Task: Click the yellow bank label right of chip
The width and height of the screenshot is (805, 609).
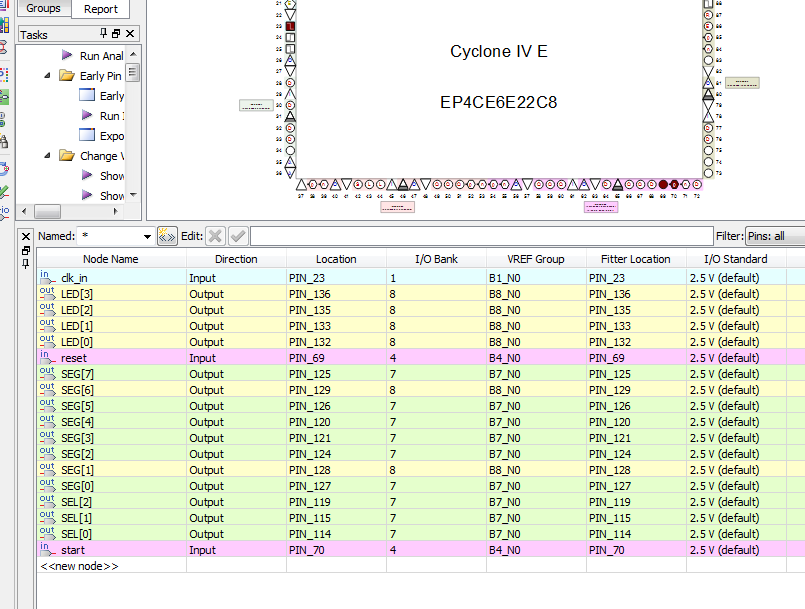Action: pyautogui.click(x=742, y=83)
